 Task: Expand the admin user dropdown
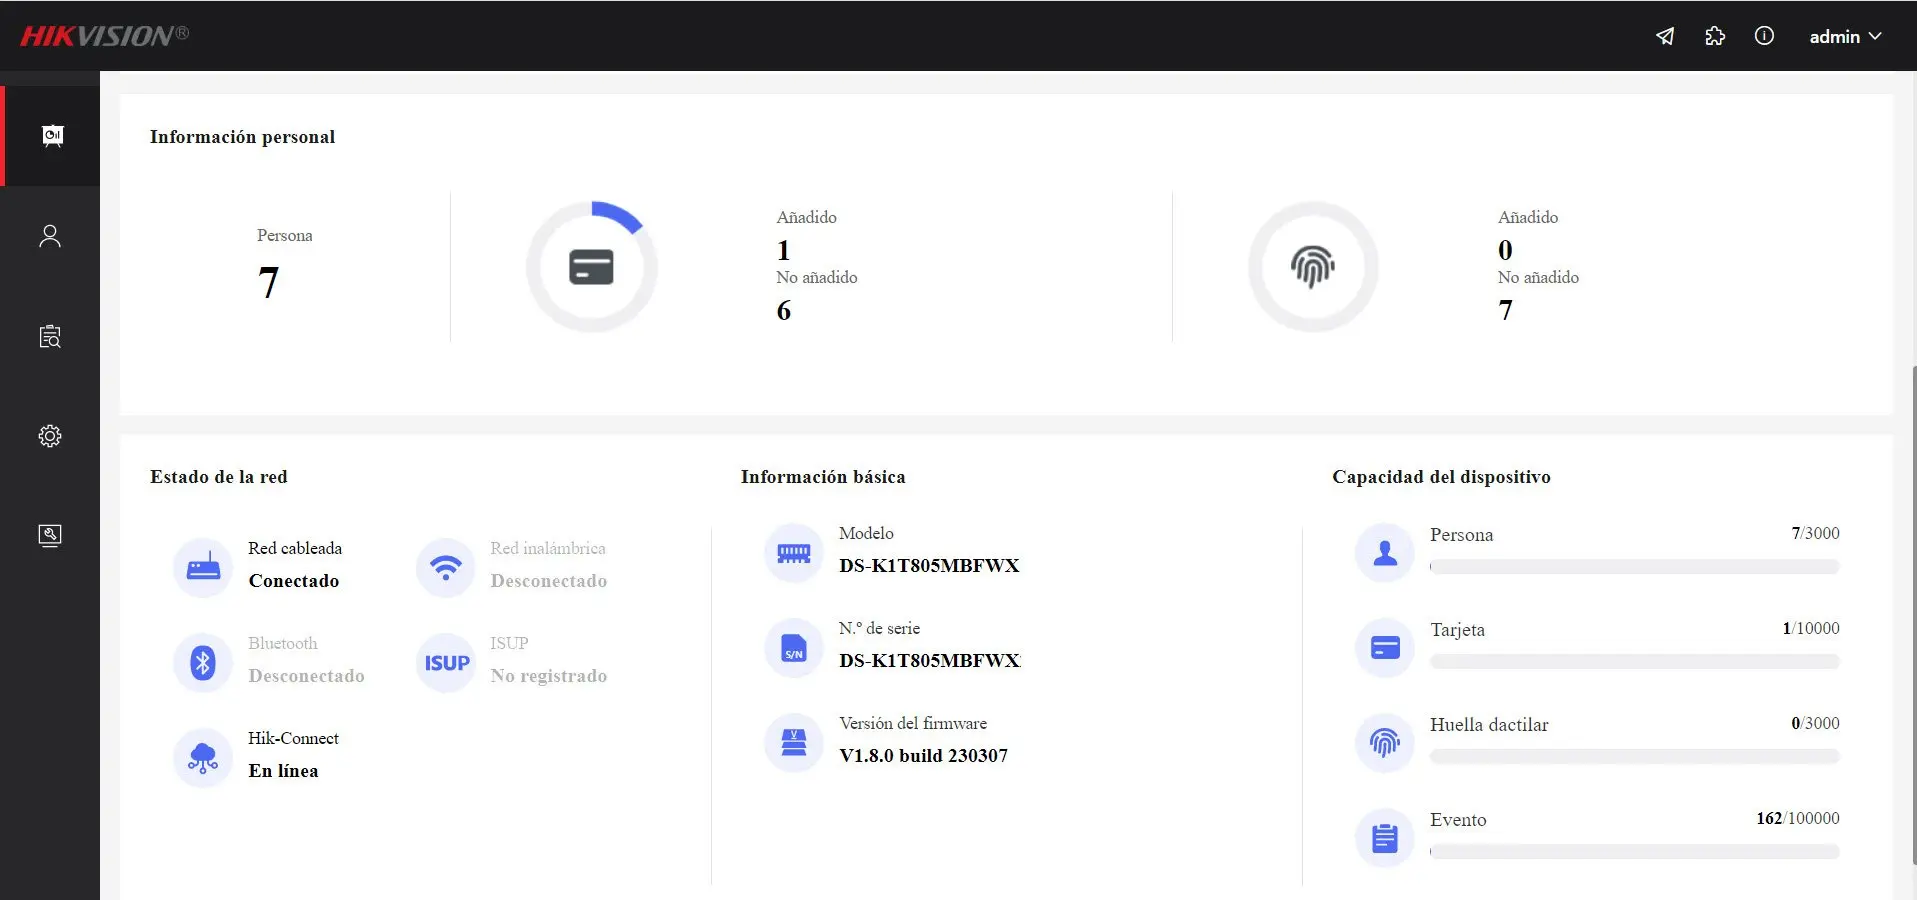1845,36
